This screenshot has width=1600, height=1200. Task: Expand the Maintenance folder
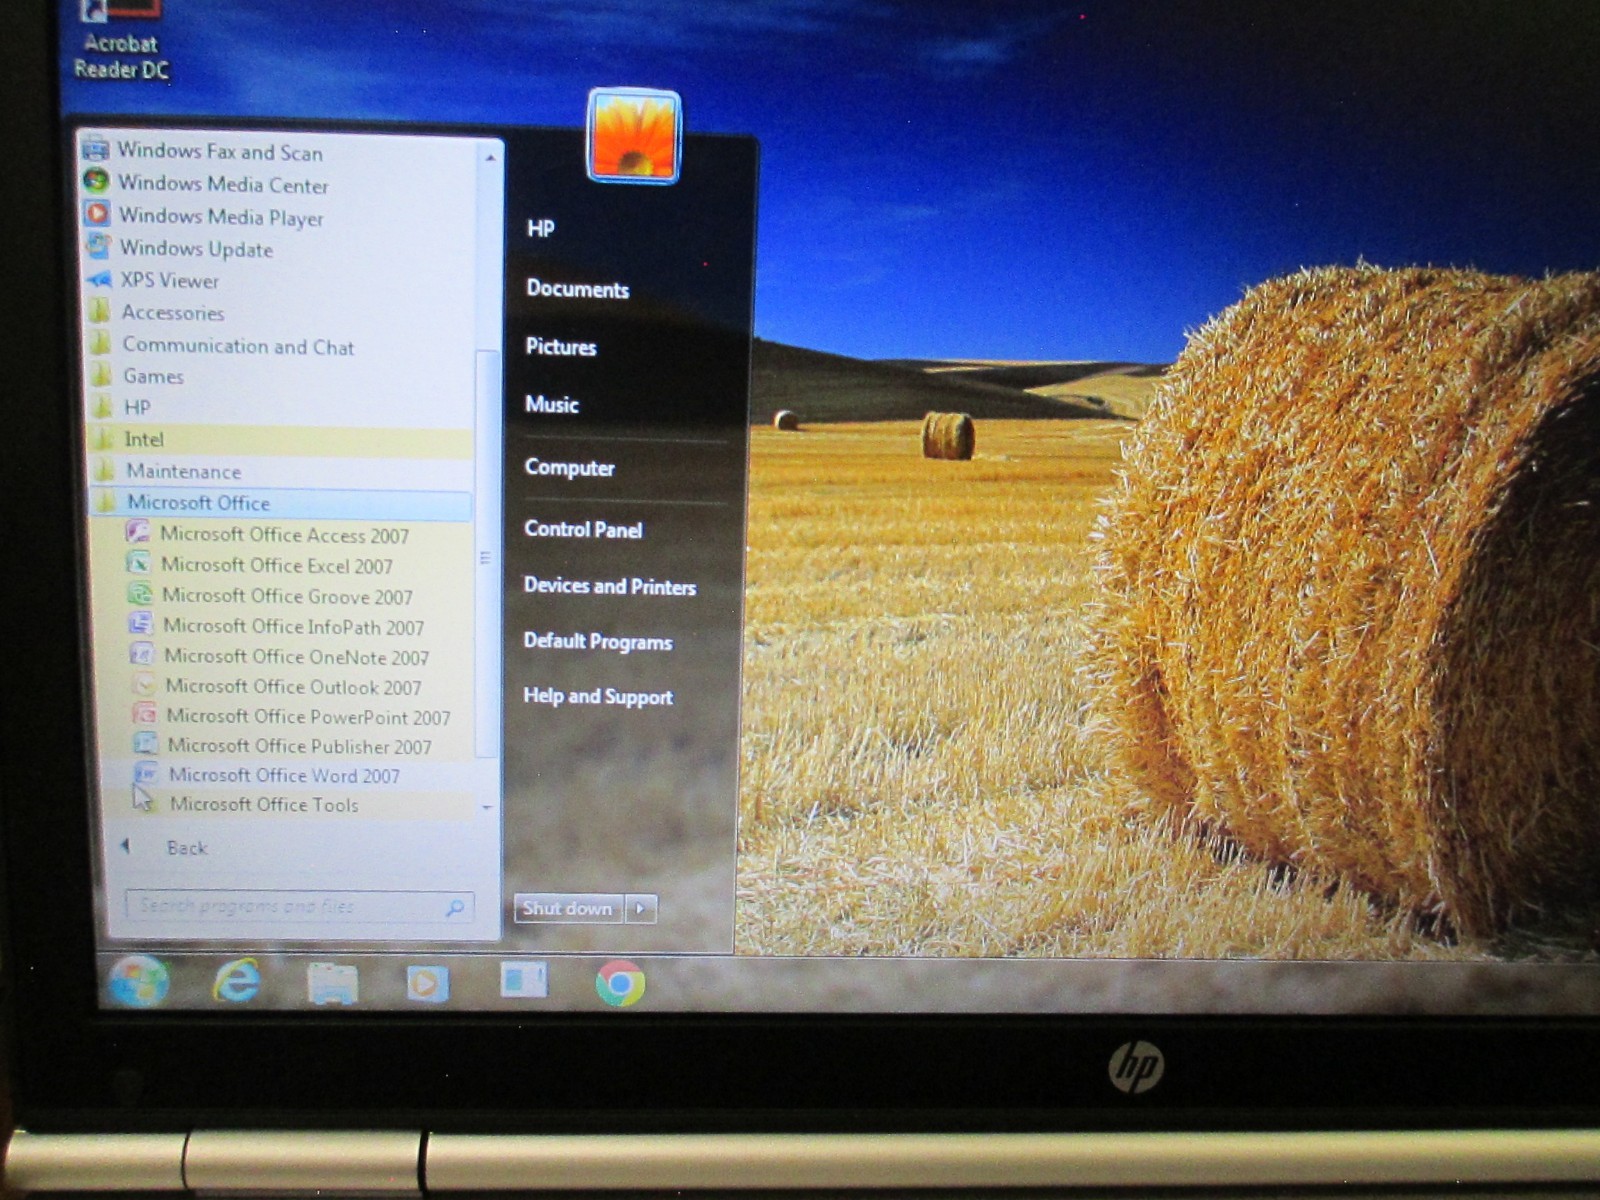pos(168,470)
